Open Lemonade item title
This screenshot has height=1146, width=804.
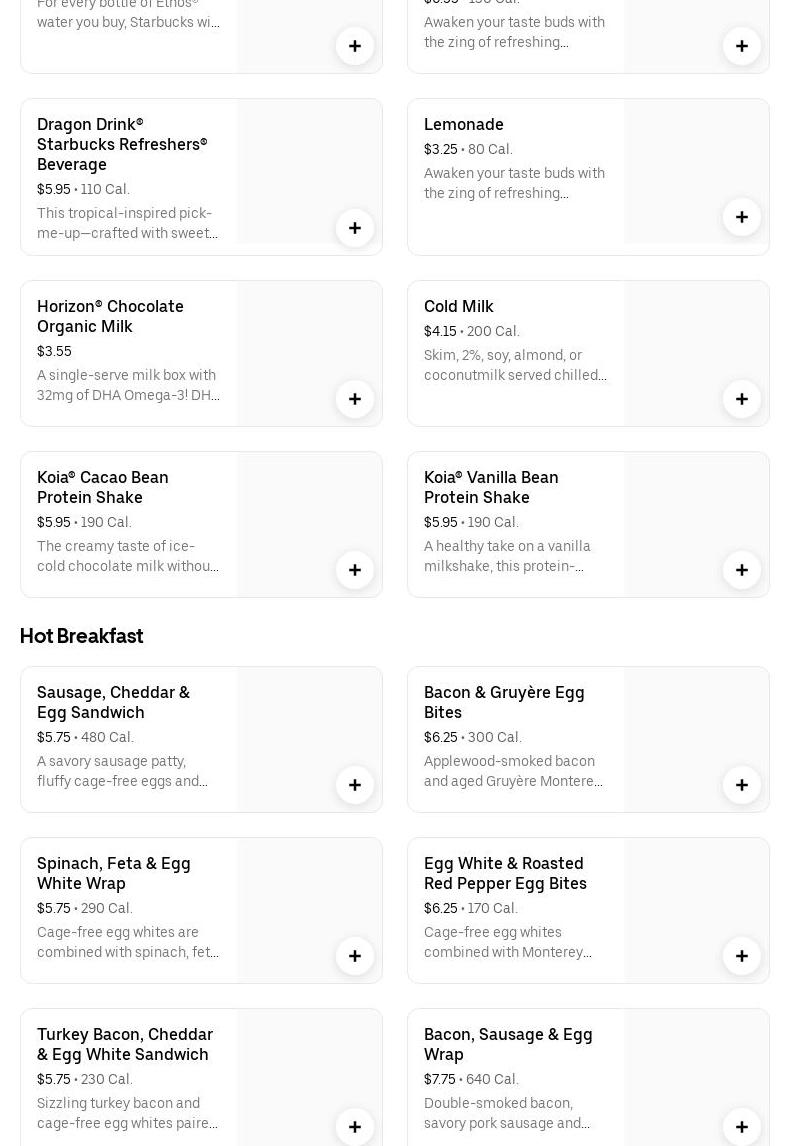coord(464,124)
